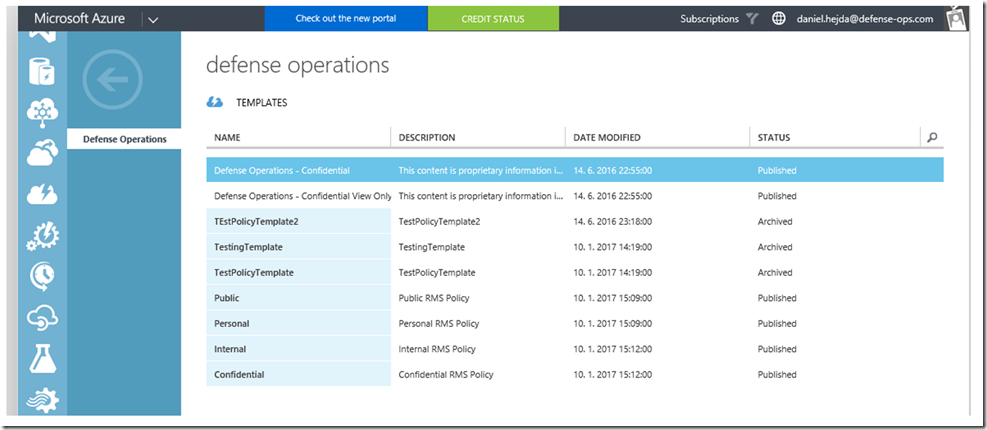Open the cloud with lightning bolt sidebar icon

(x=43, y=196)
